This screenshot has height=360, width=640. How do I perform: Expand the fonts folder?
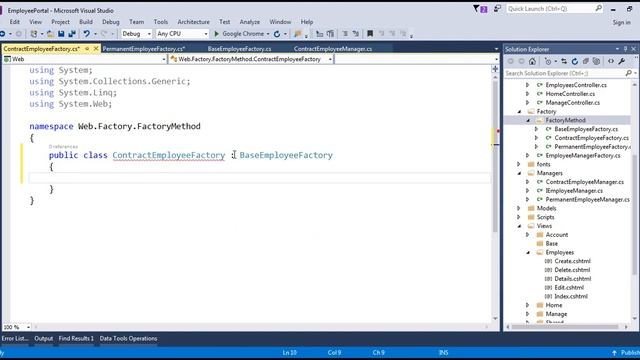pyautogui.click(x=519, y=164)
